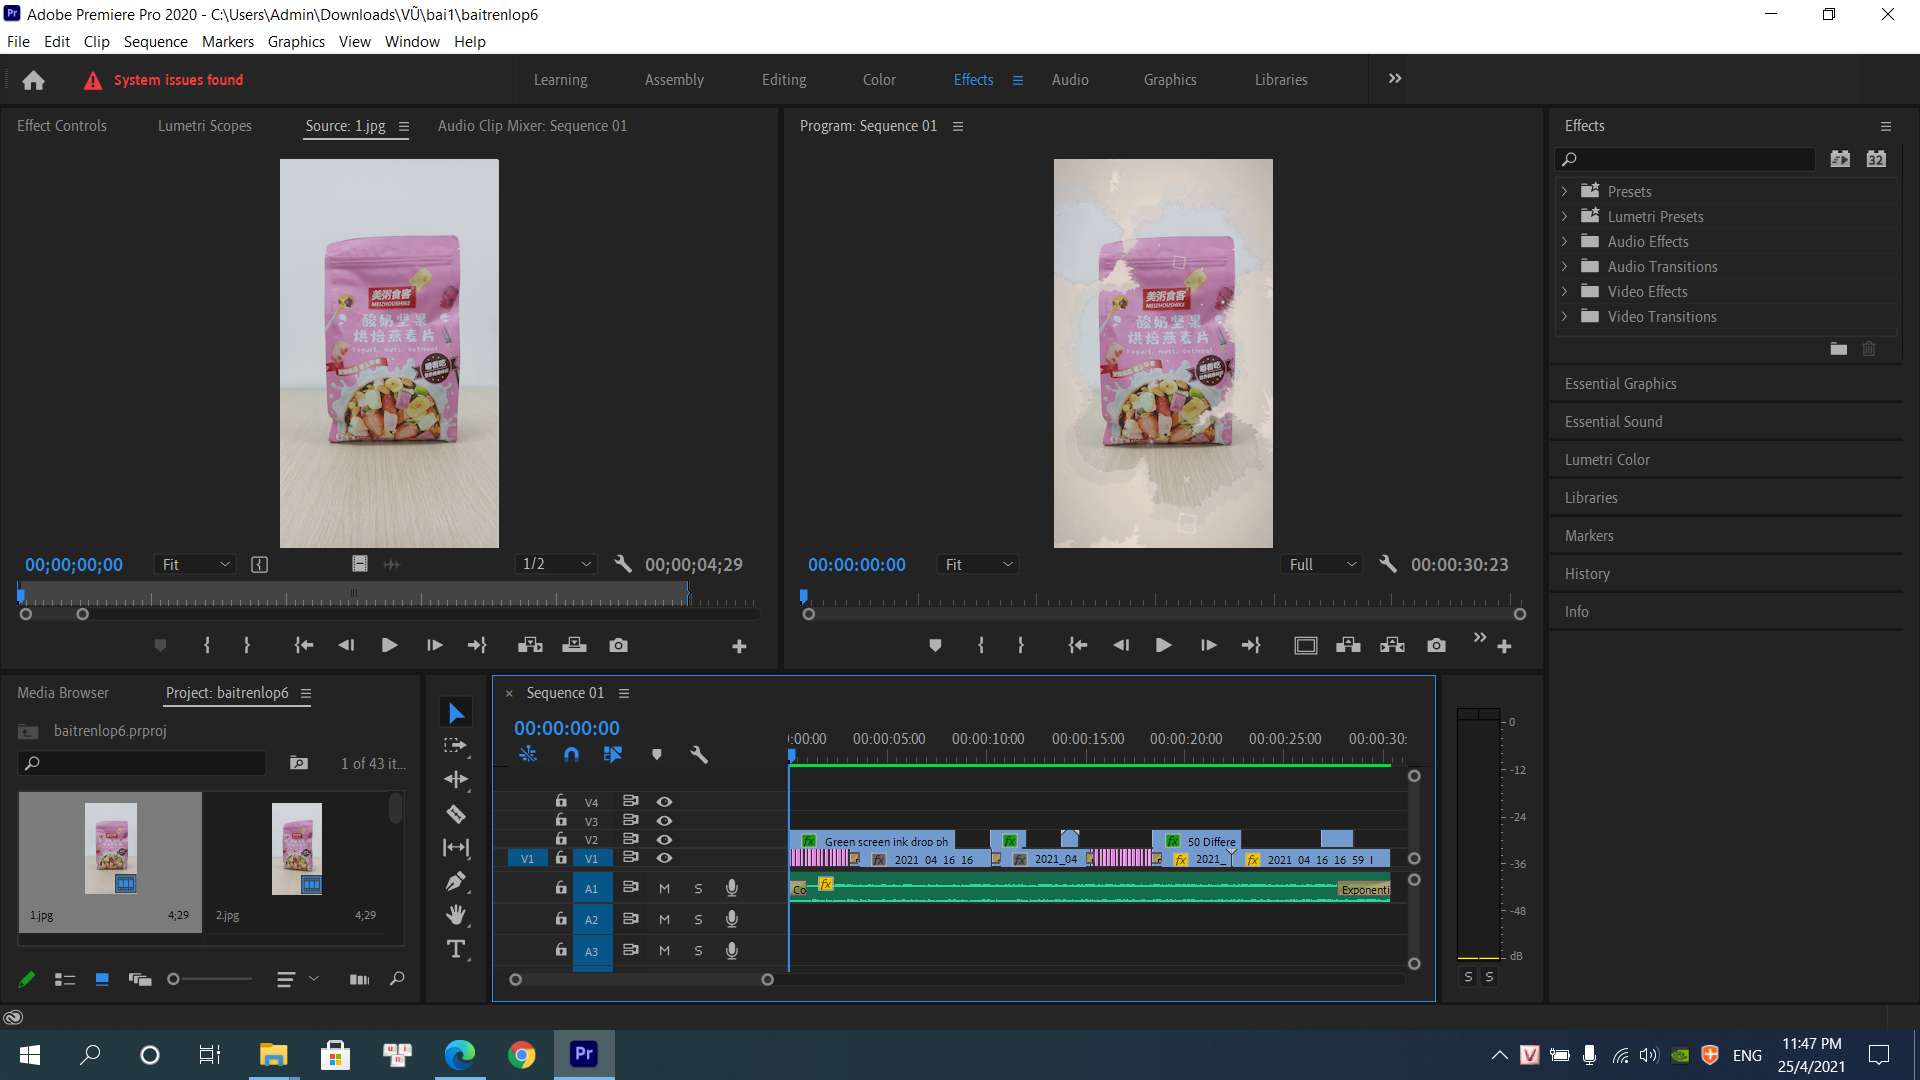Select the Track Select Forward tool

(x=456, y=746)
